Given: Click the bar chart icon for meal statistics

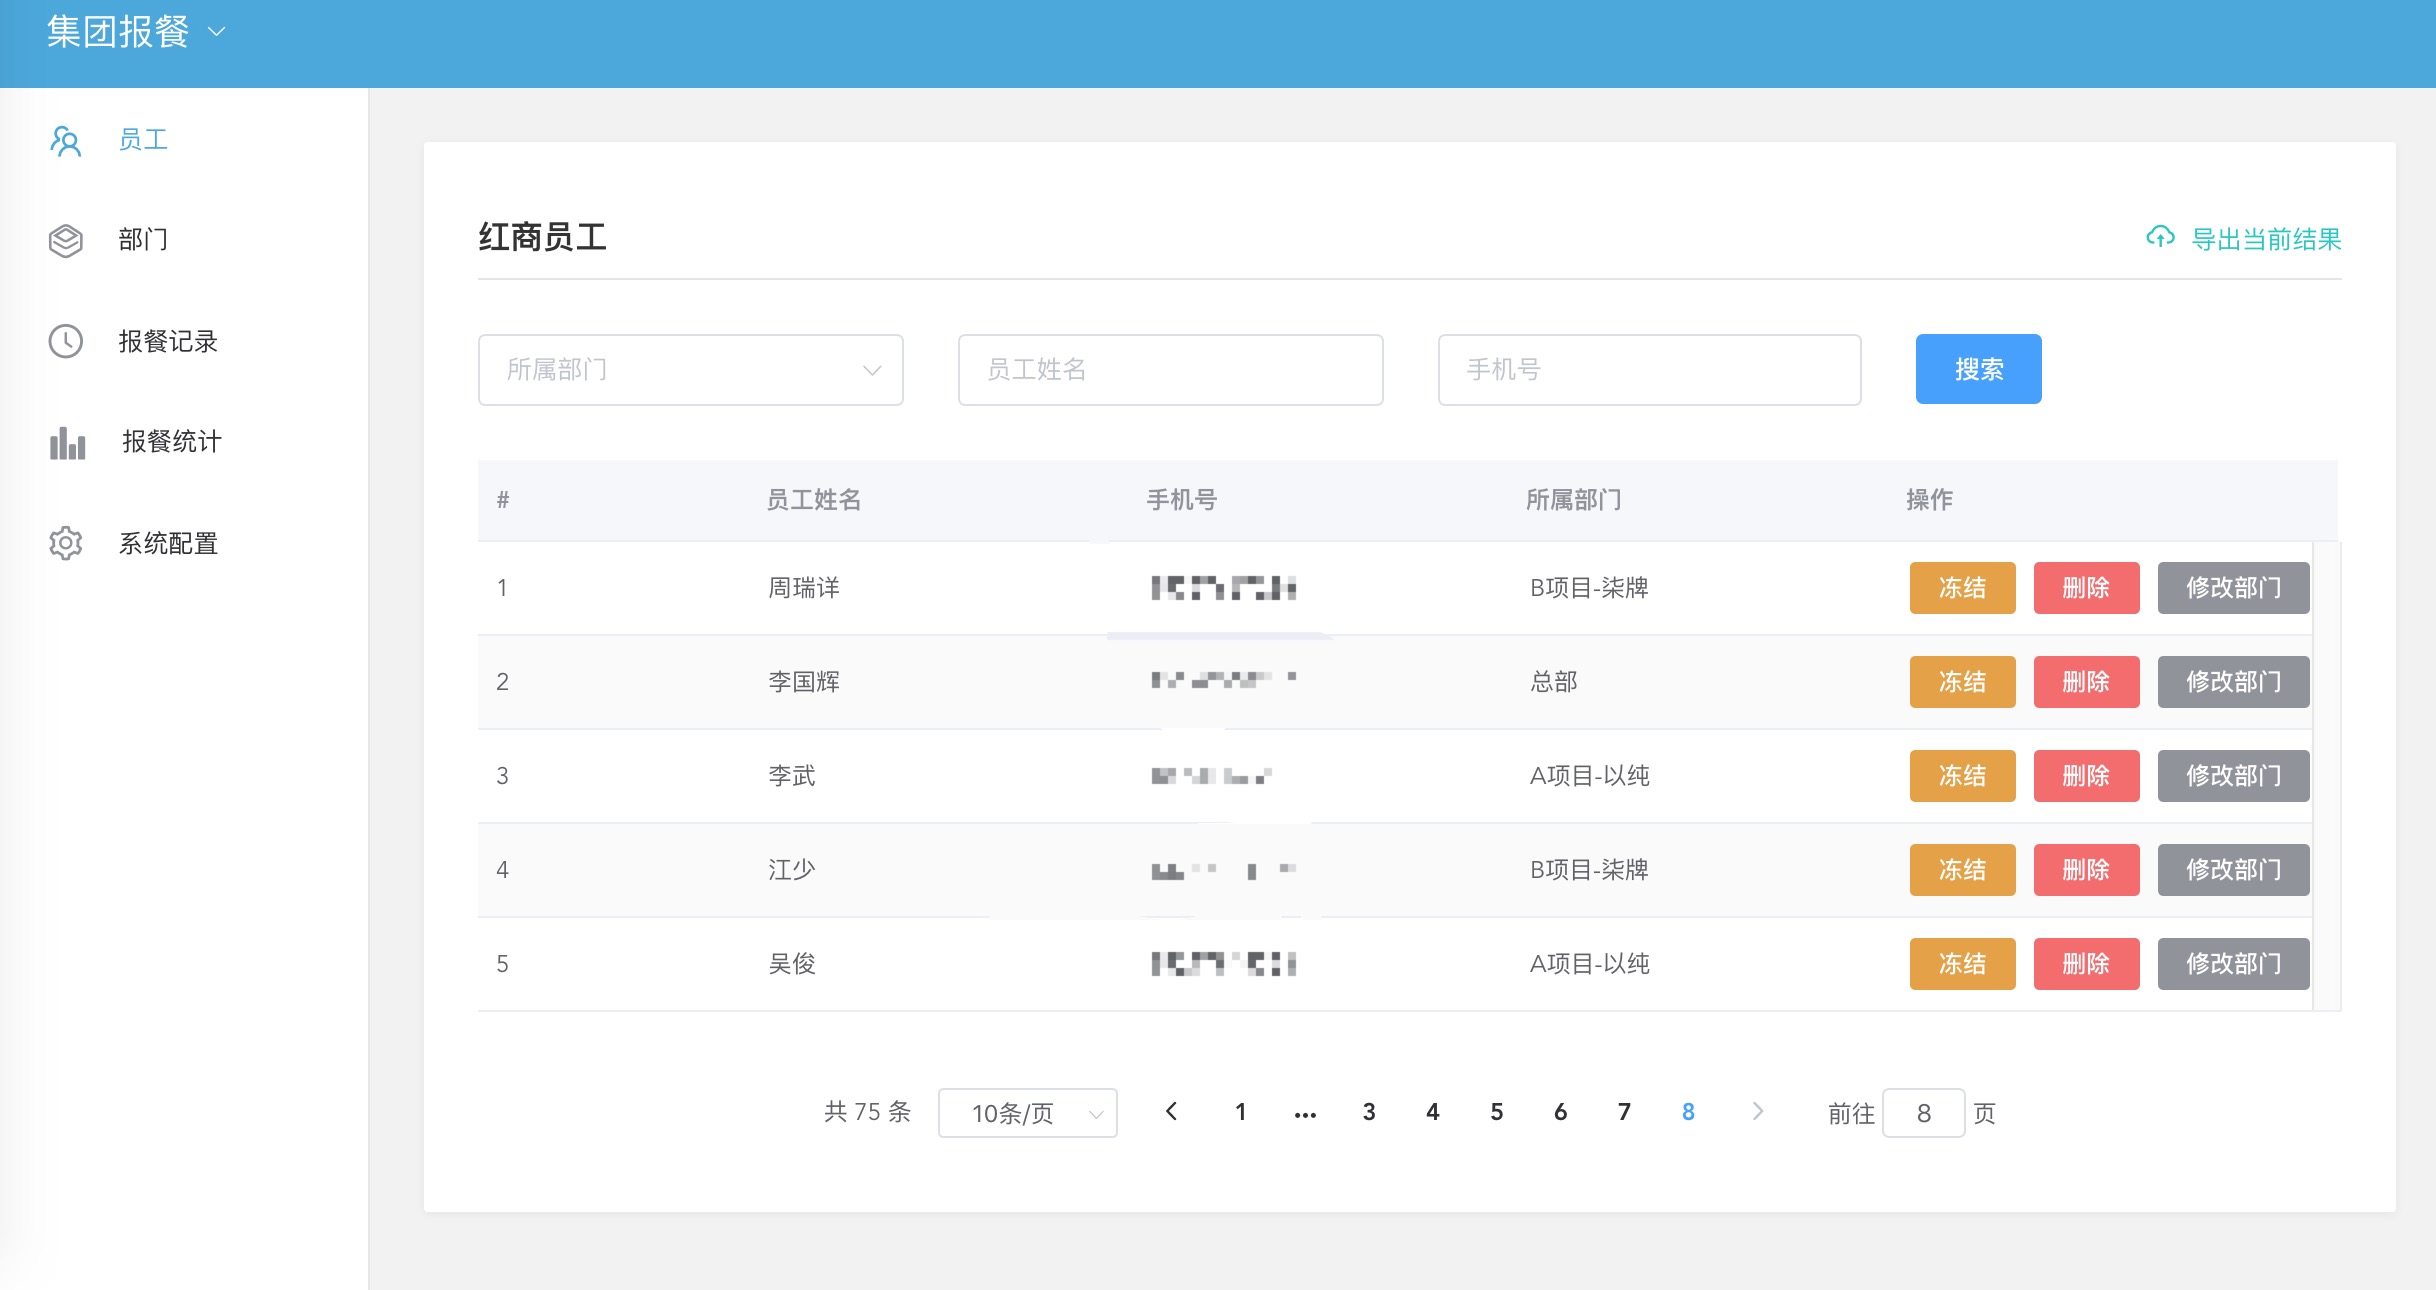Looking at the screenshot, I should [x=67, y=443].
